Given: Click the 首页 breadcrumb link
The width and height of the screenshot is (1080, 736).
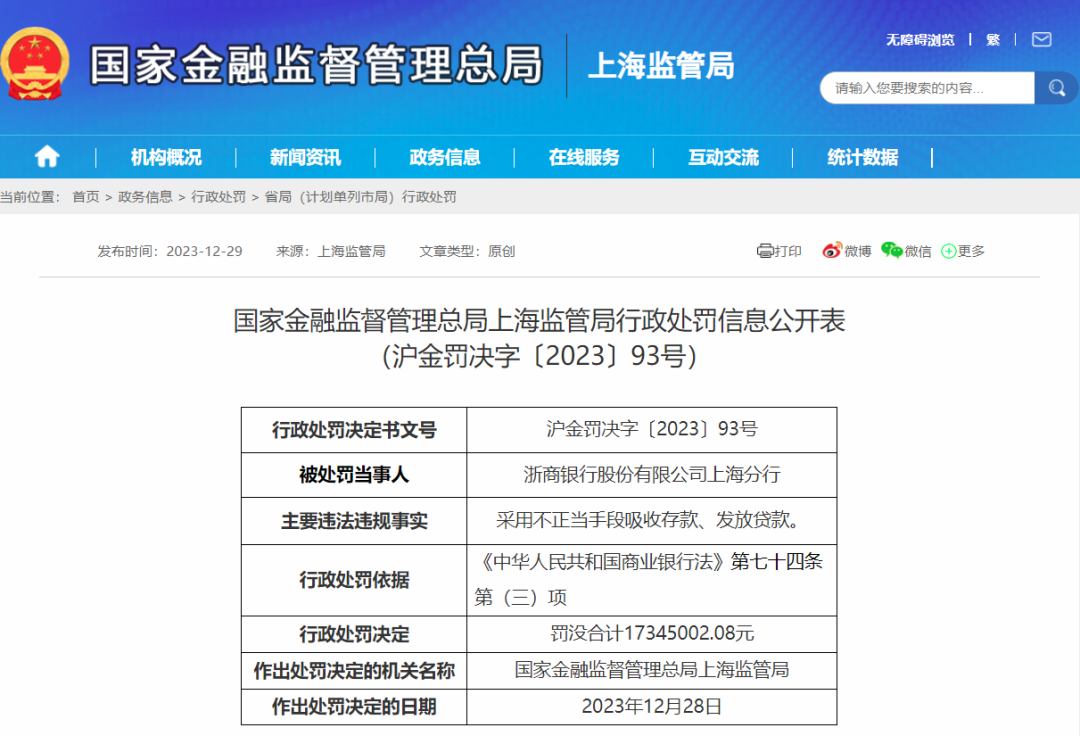Looking at the screenshot, I should [85, 197].
